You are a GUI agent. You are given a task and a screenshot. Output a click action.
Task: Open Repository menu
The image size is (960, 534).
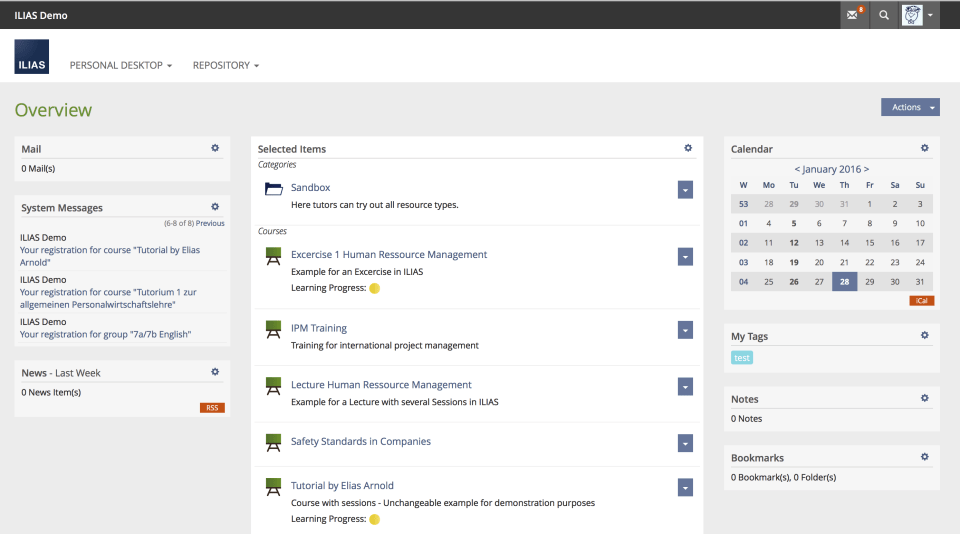(x=225, y=65)
